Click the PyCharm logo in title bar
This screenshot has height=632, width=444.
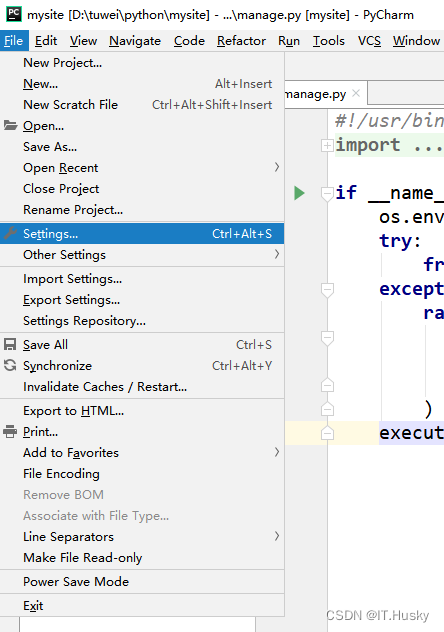coord(14,15)
